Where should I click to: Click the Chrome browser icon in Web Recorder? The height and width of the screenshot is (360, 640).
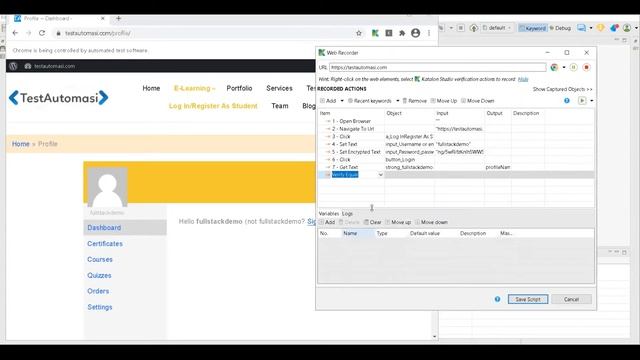[x=554, y=67]
